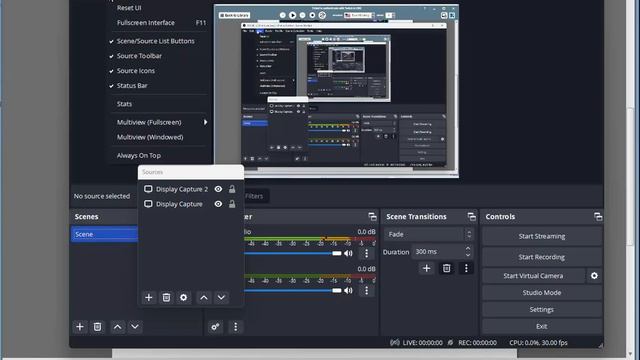Float the Audio Mixer dock
640x360 pixels.
point(372,216)
